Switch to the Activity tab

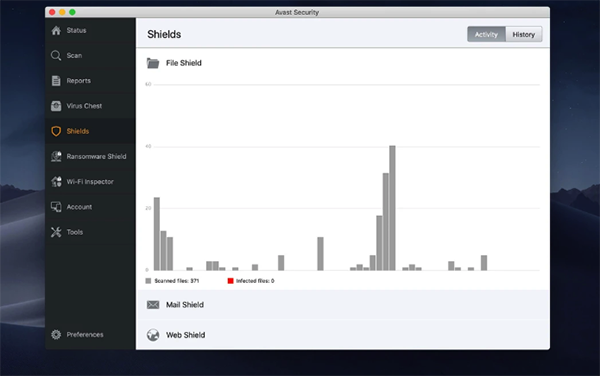point(486,34)
